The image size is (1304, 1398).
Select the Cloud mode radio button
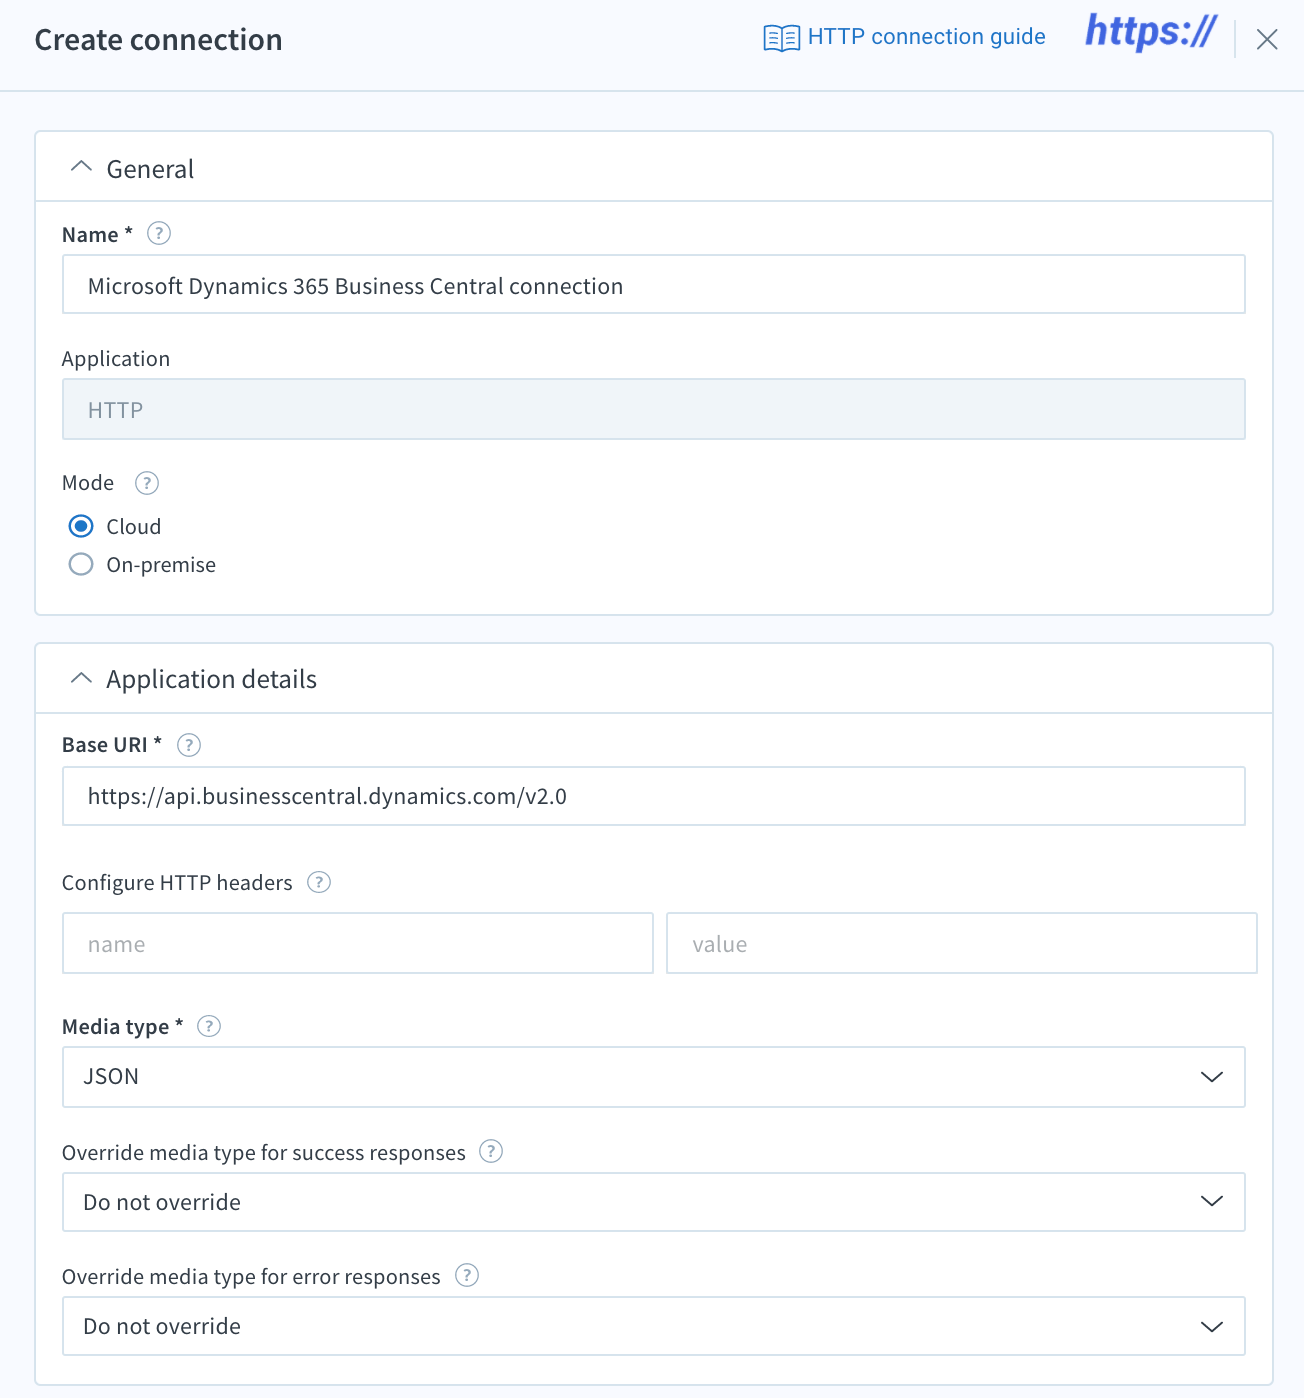tap(81, 526)
